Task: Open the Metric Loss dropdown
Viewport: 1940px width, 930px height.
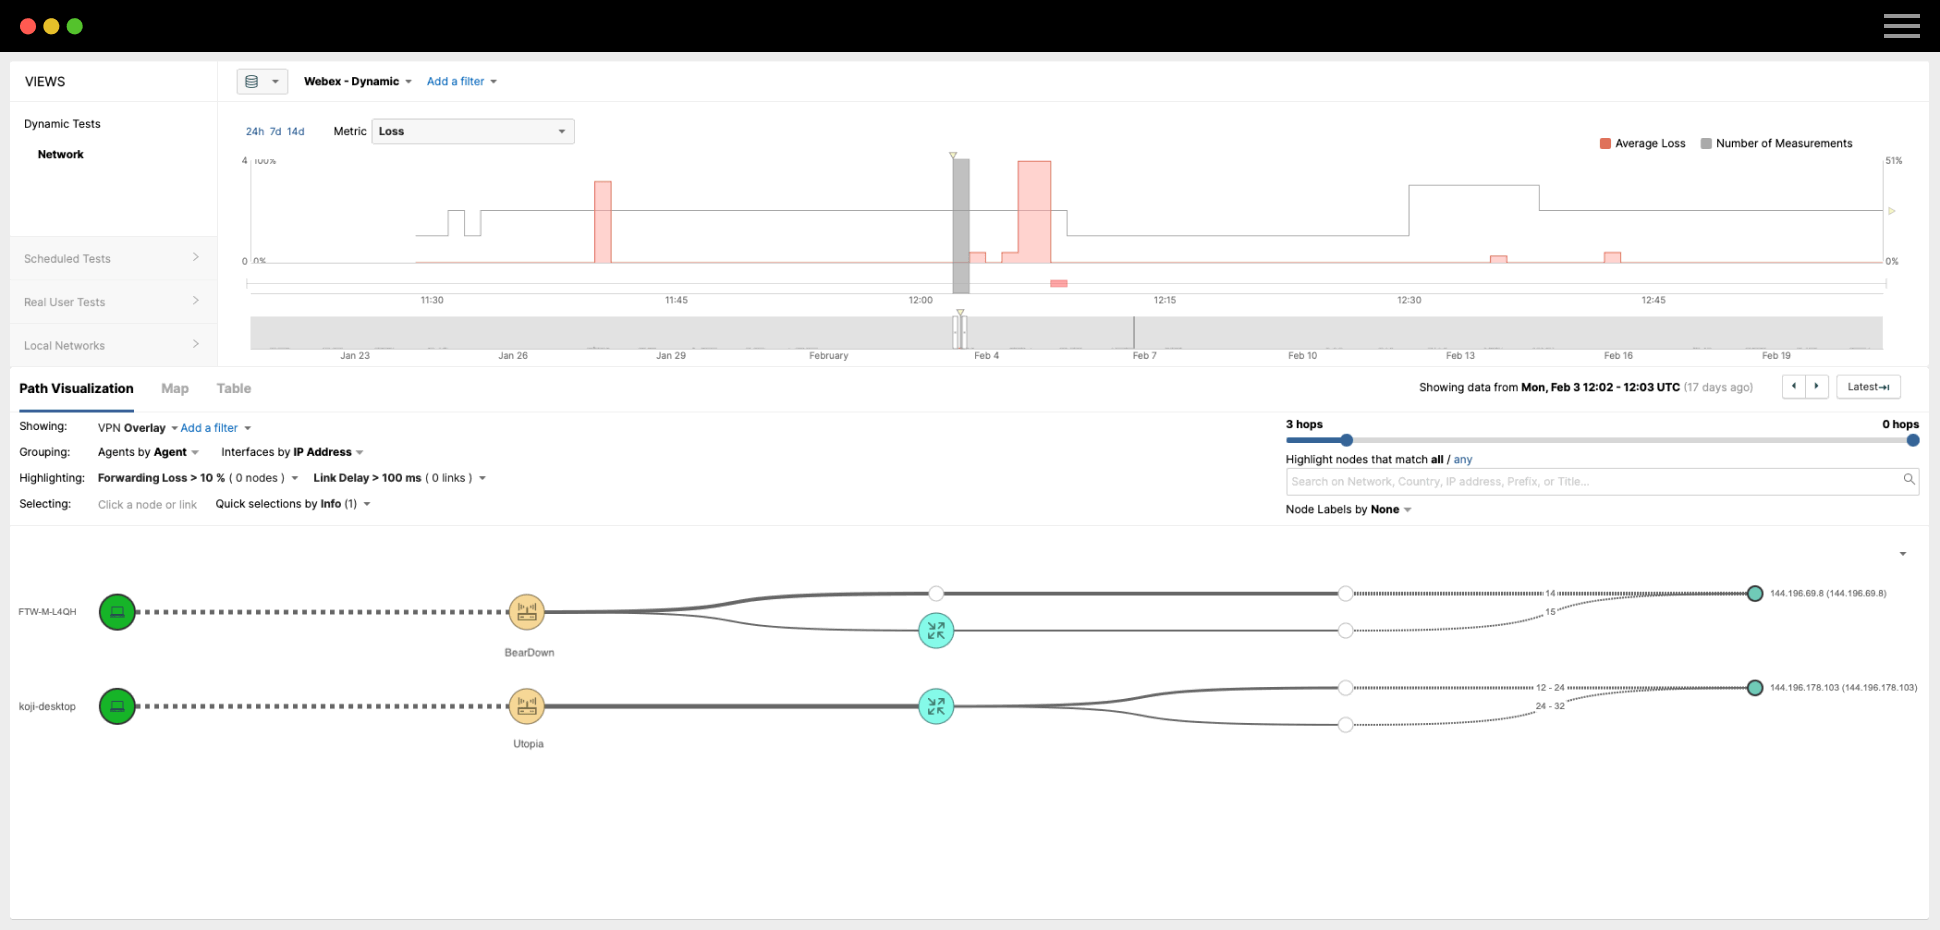Action: pos(473,132)
